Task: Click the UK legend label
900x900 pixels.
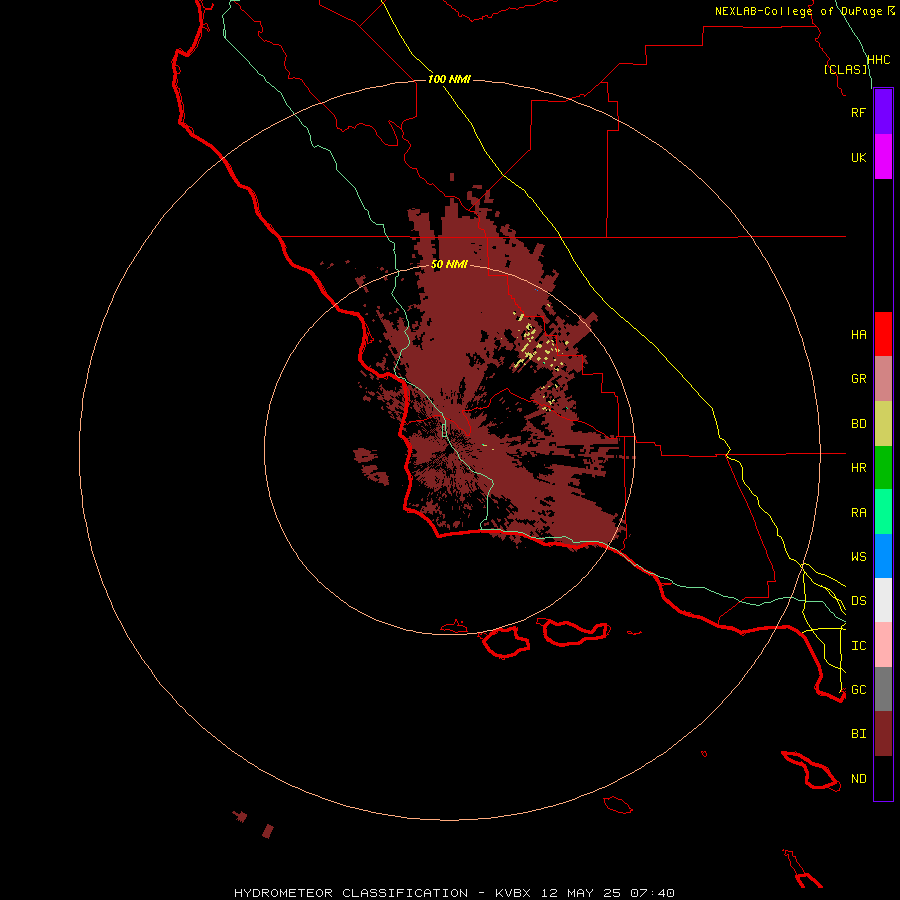Action: click(858, 157)
